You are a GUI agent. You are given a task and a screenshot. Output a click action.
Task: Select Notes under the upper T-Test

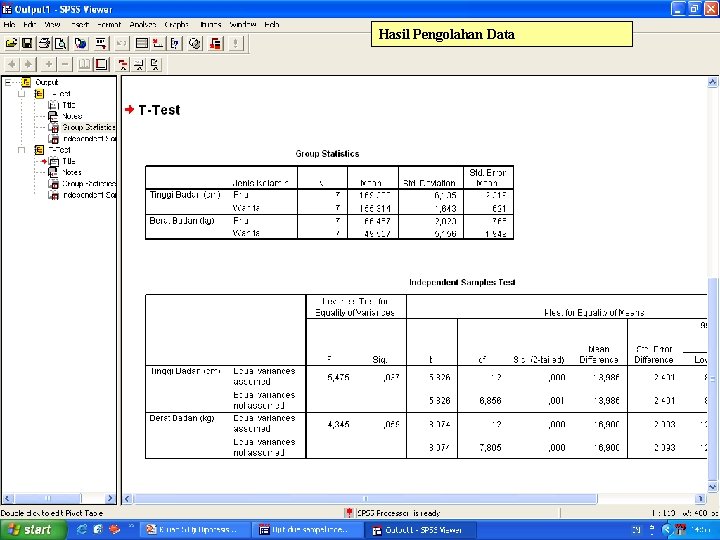tap(72, 116)
